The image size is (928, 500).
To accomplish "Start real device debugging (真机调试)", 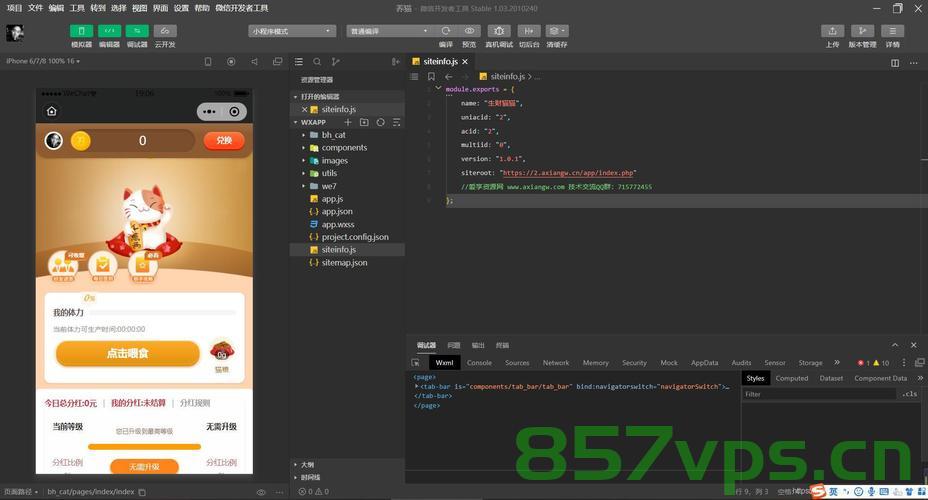I will [x=499, y=31].
